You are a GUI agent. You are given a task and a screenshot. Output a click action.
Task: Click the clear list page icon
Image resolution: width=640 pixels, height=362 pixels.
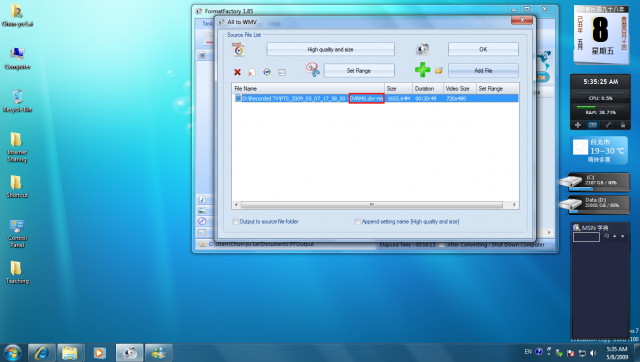(252, 72)
